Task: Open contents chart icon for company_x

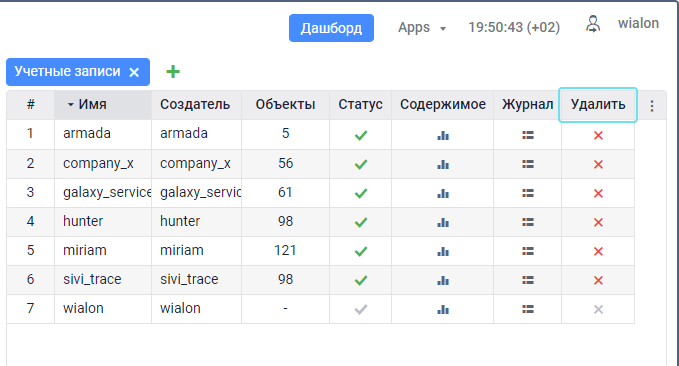Action: pyautogui.click(x=443, y=165)
